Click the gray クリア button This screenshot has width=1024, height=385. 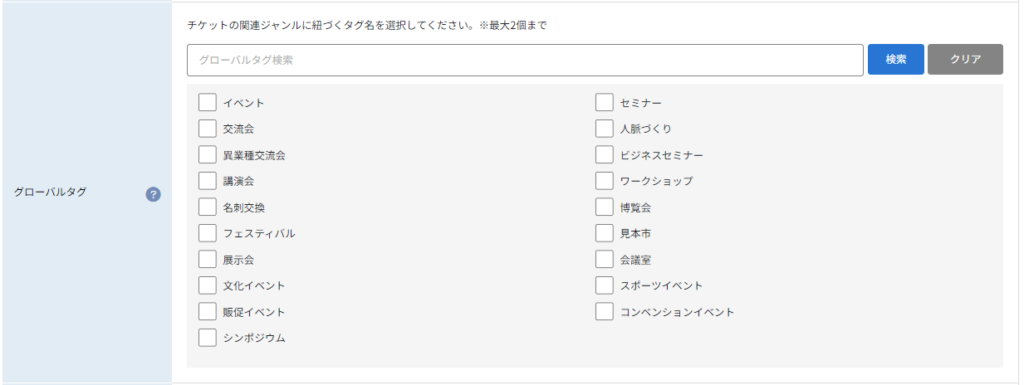click(965, 59)
